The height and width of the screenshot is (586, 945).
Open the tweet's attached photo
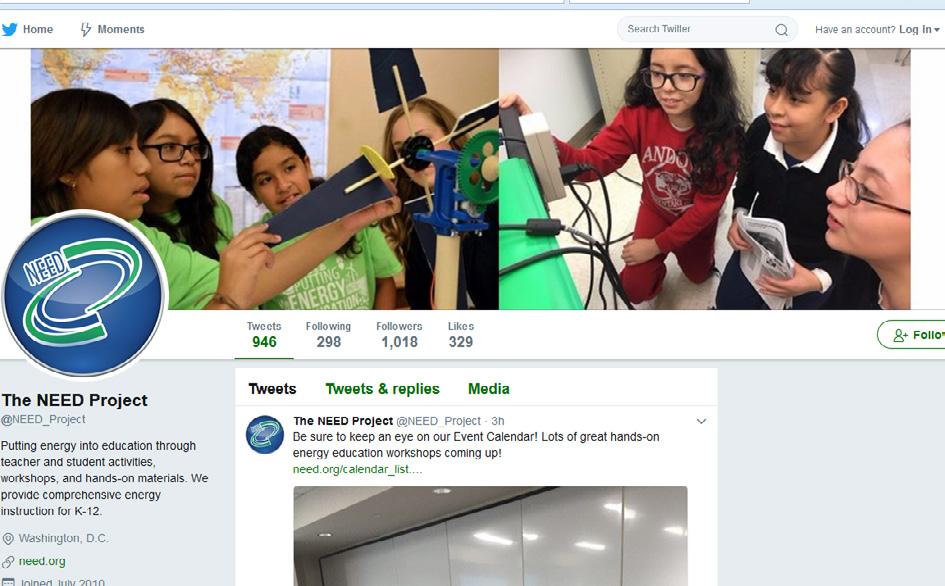pos(490,536)
